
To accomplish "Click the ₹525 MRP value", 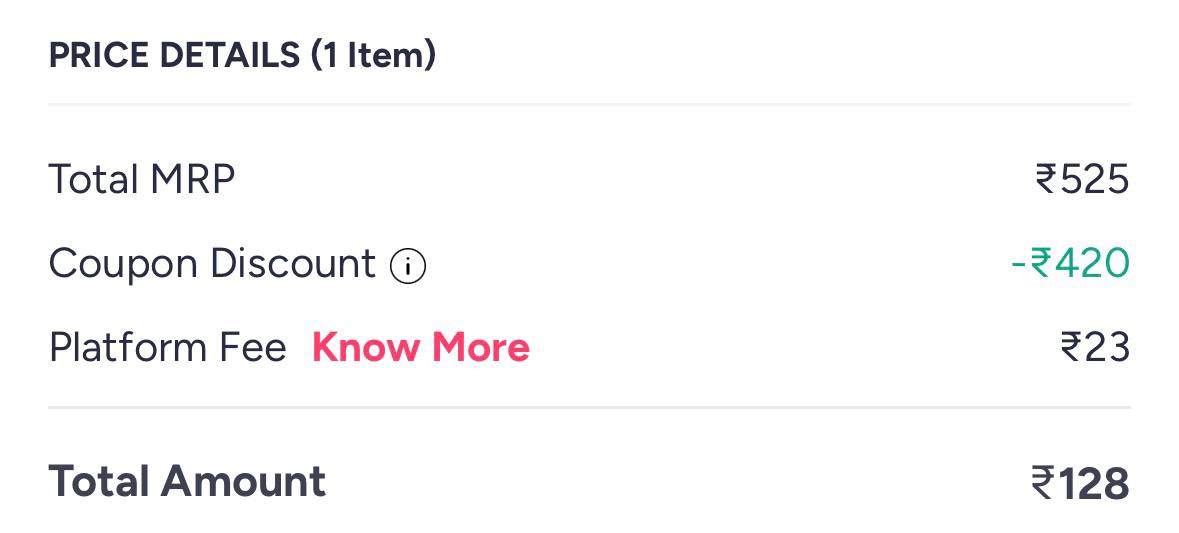I will [x=1082, y=180].
